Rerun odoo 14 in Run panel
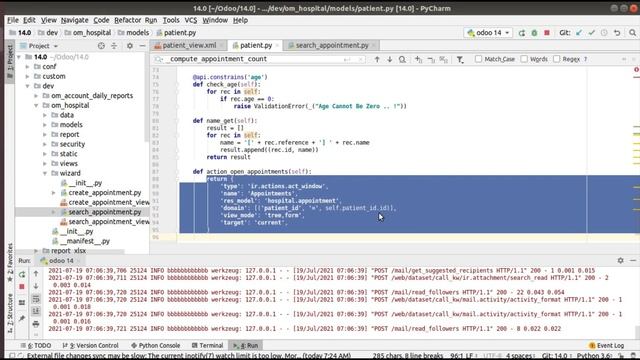 coord(22,275)
